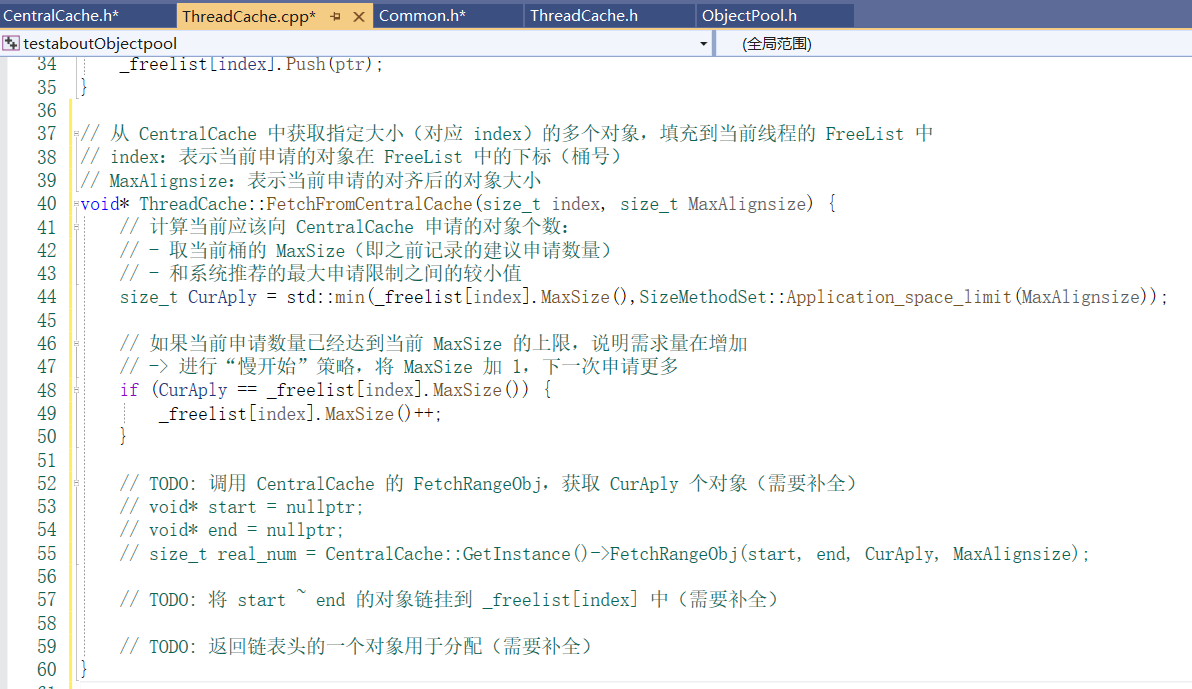This screenshot has width=1192, height=689.
Task: Open the testaboutObjectpool navigation dropdown
Action: pos(704,43)
